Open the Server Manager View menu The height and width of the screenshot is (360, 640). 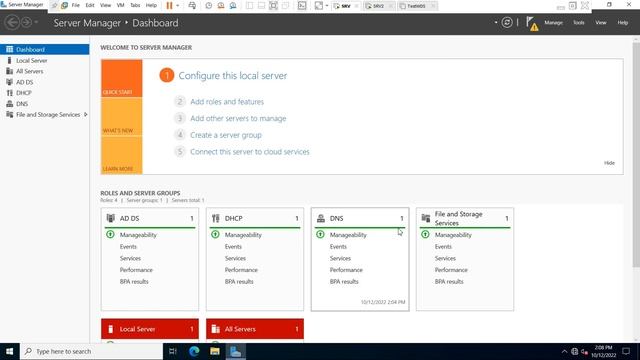coord(600,22)
